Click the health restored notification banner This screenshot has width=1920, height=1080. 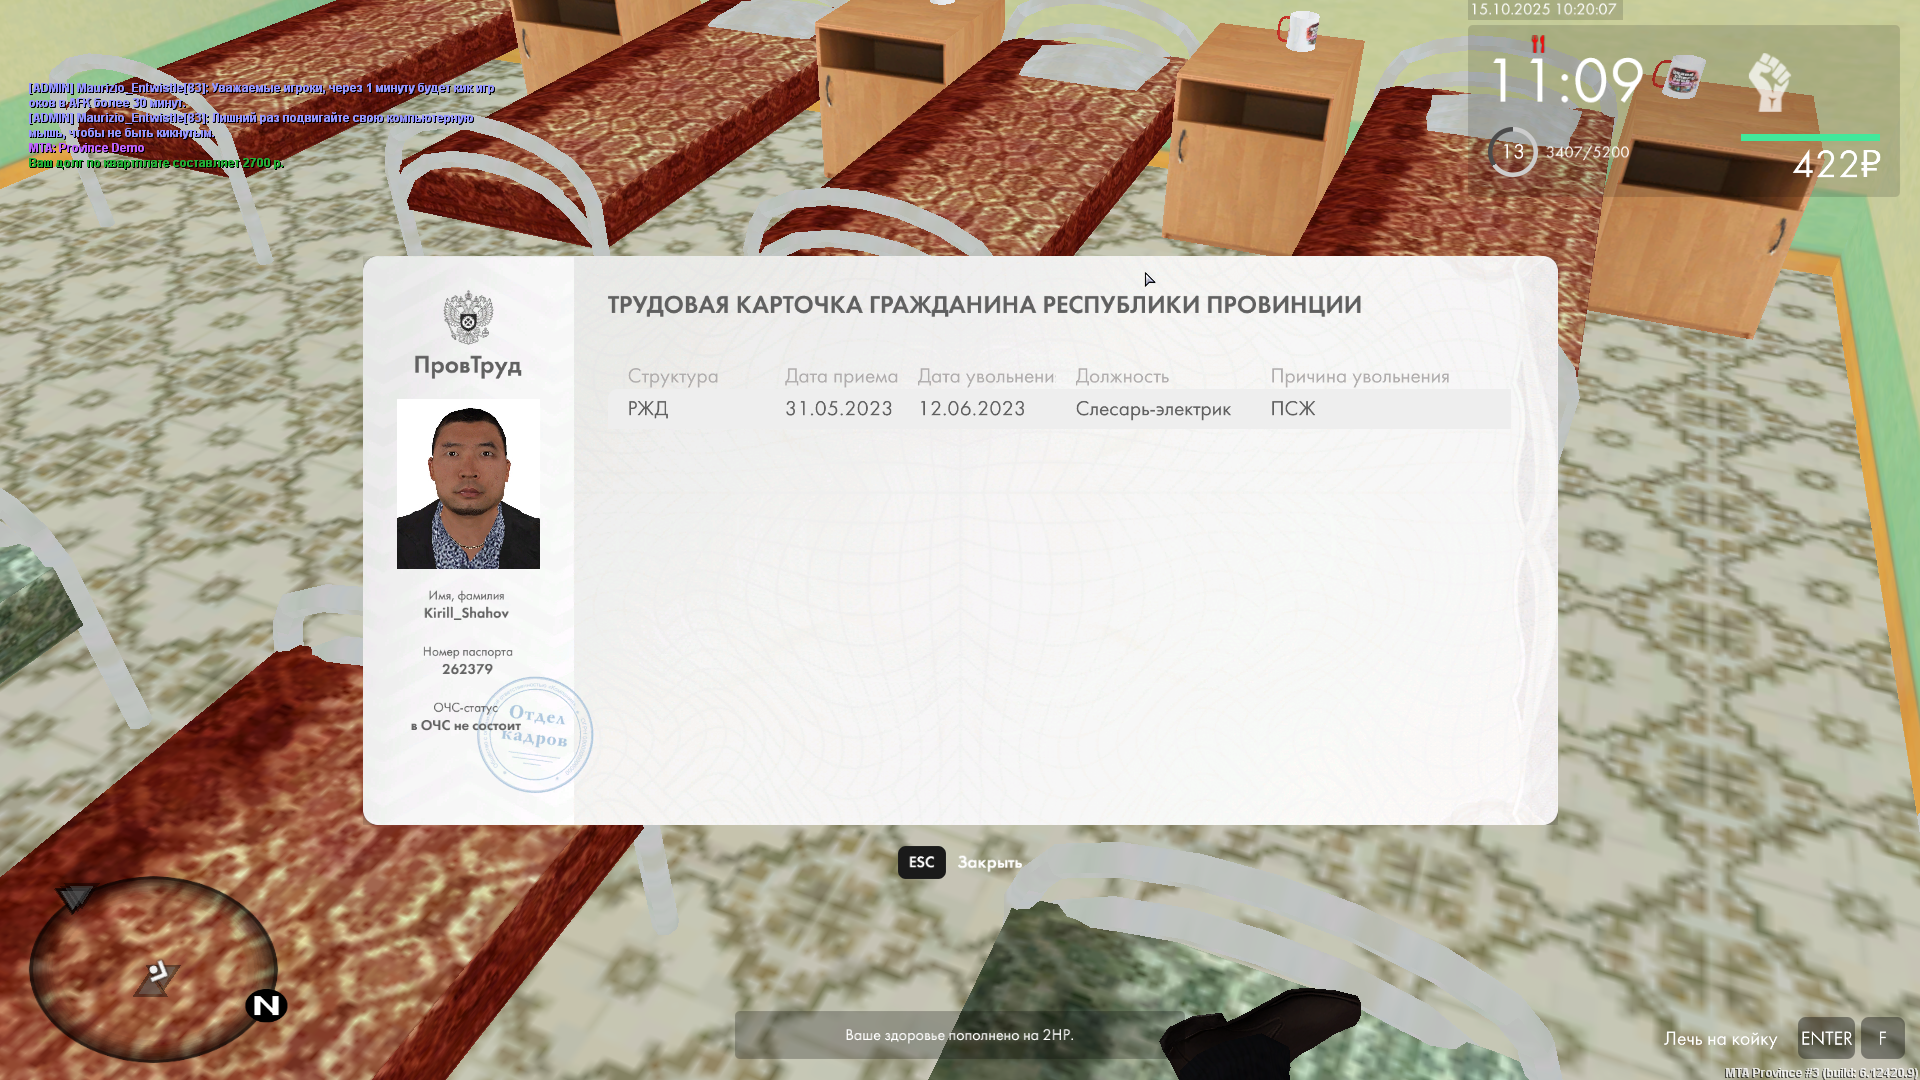tap(958, 1035)
